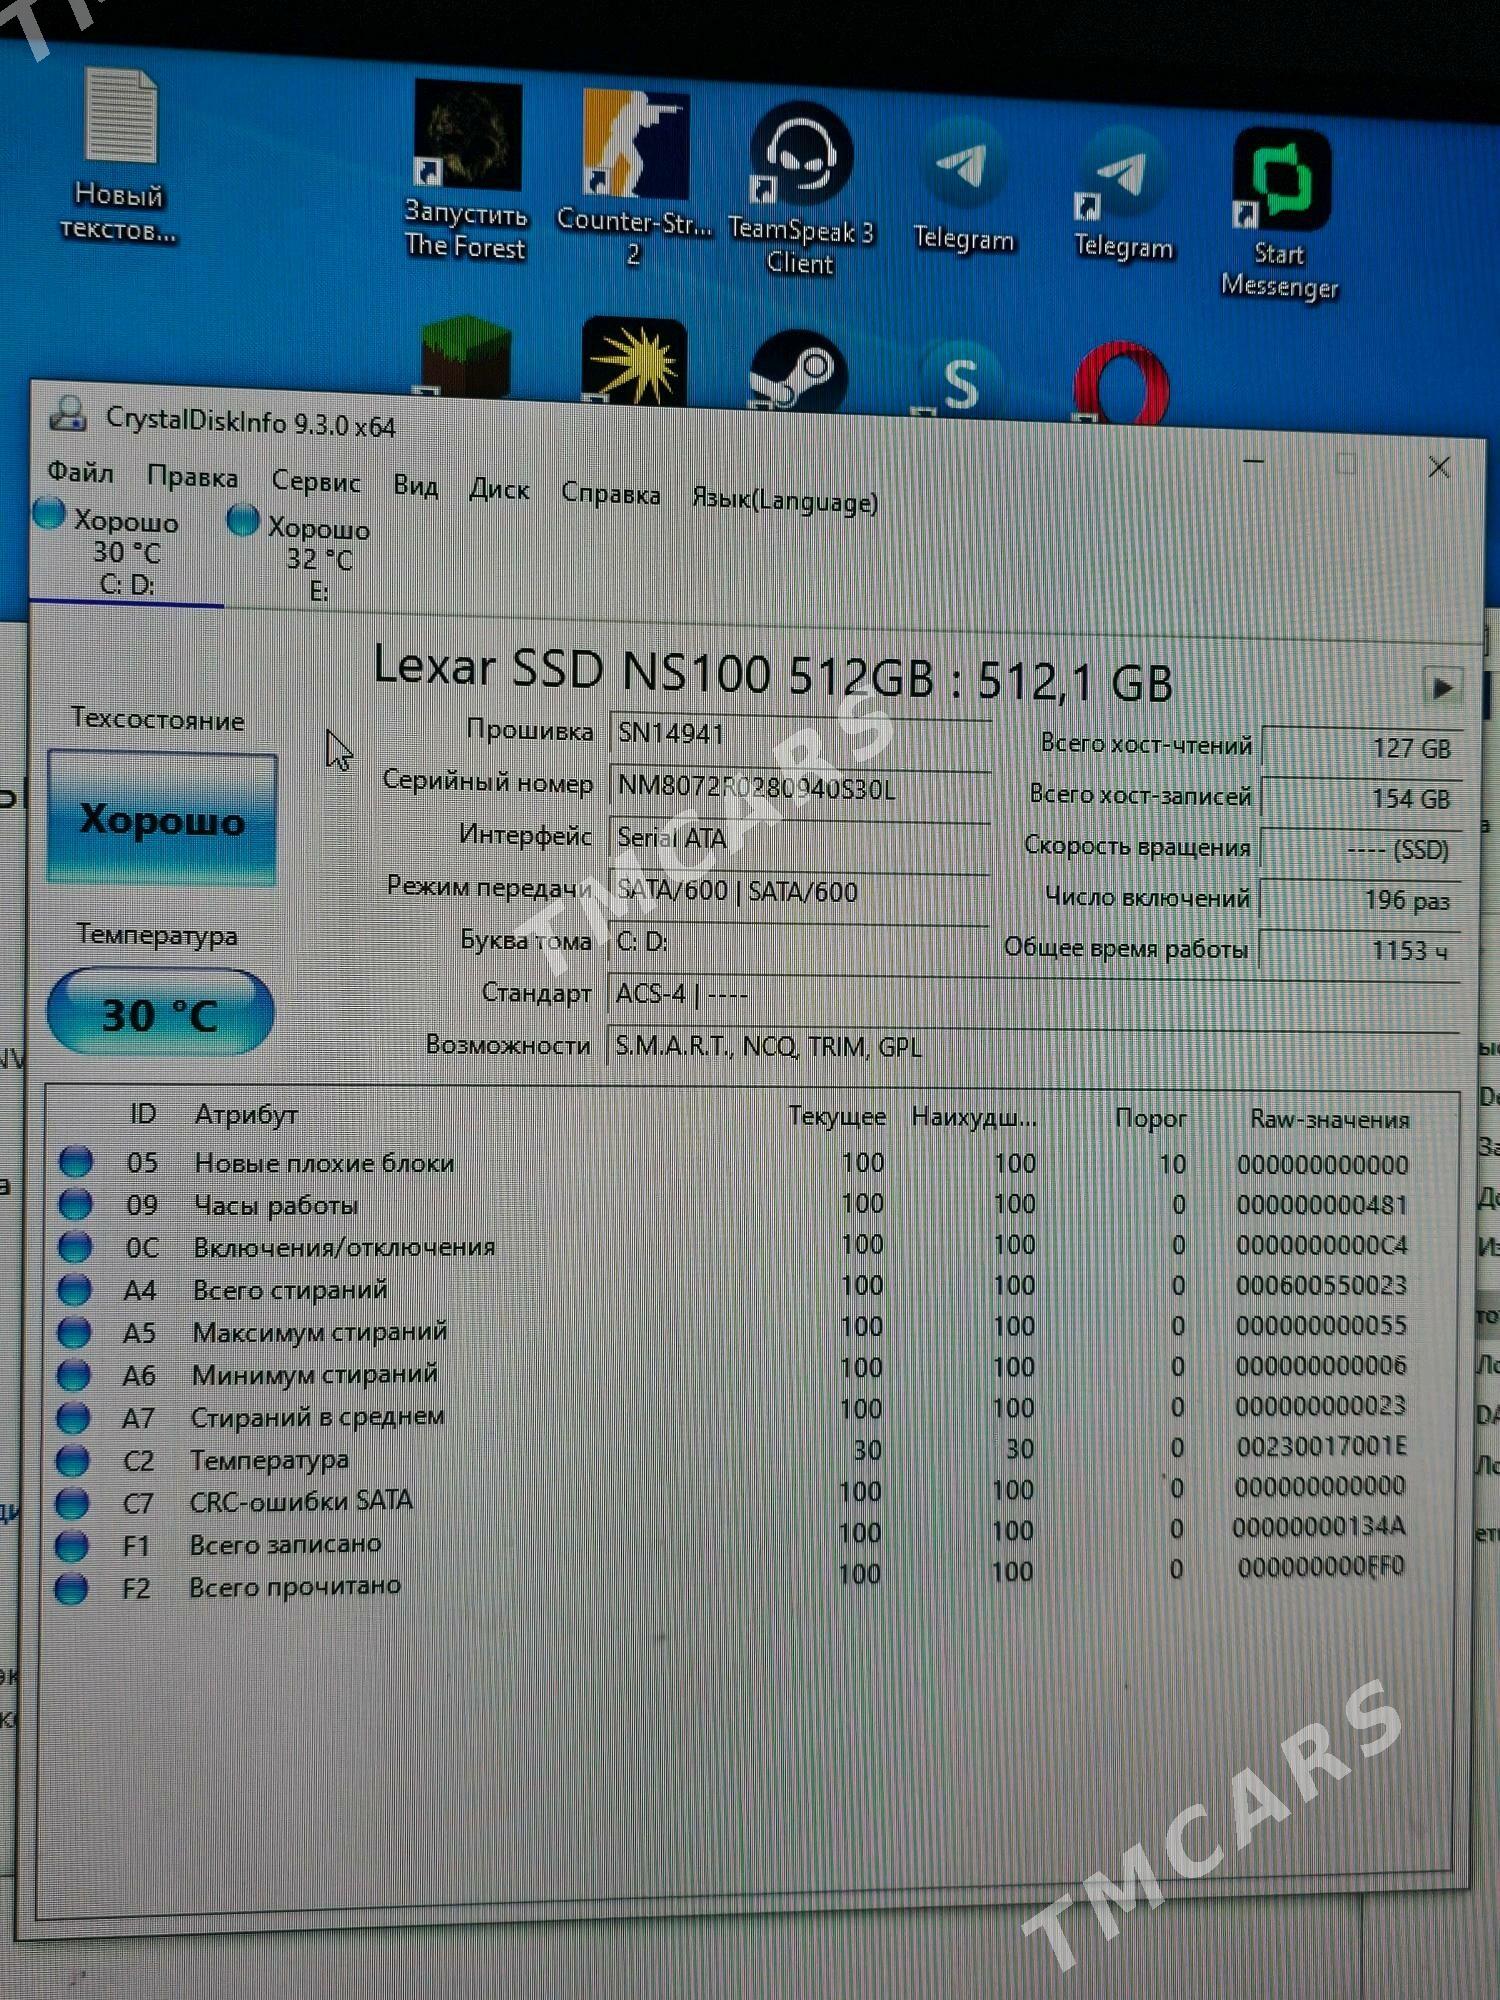Click the Серийный номер field
This screenshot has width=1500, height=2000.
click(x=800, y=788)
